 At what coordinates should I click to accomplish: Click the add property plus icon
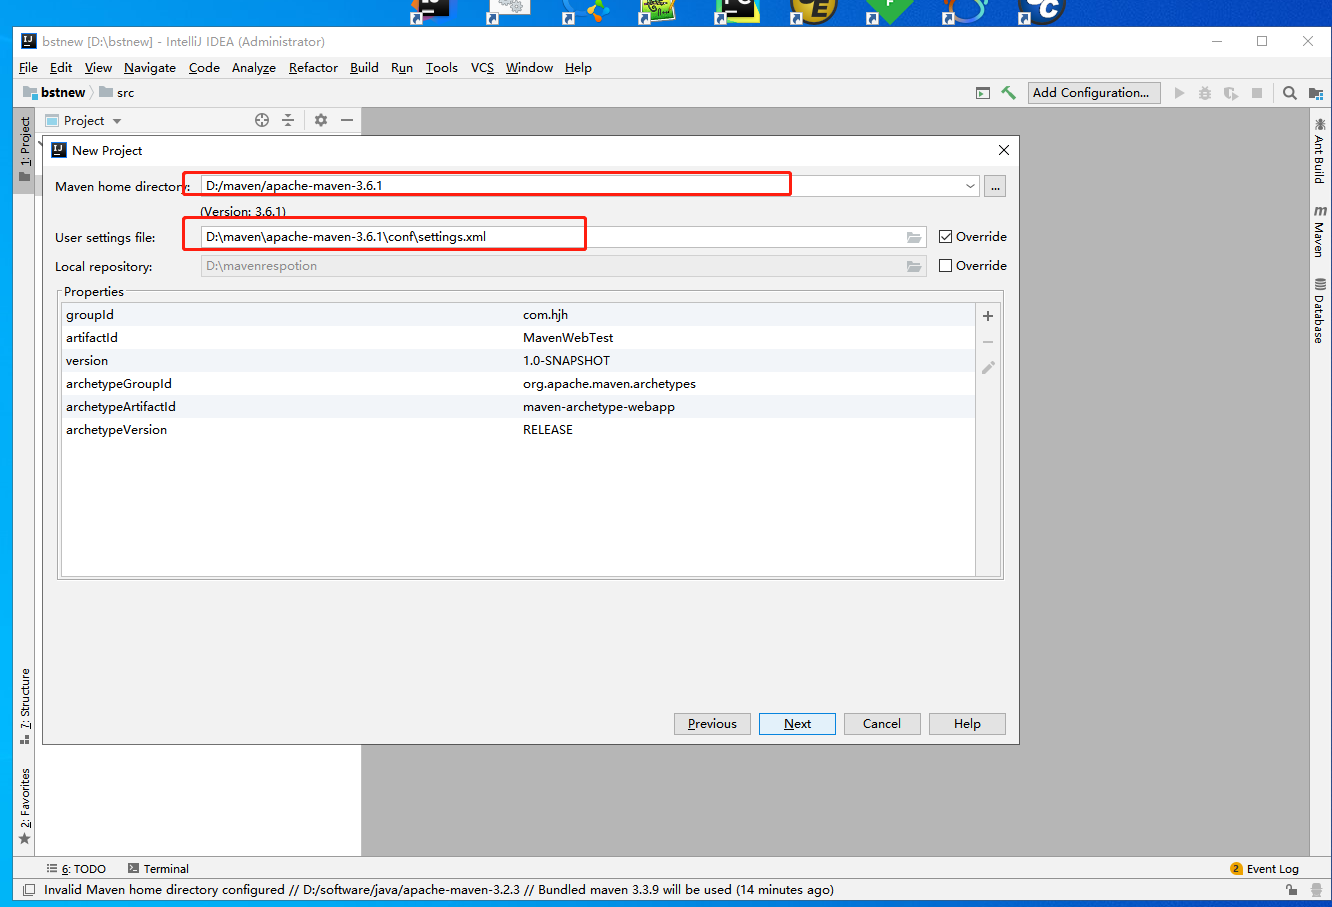click(x=988, y=316)
